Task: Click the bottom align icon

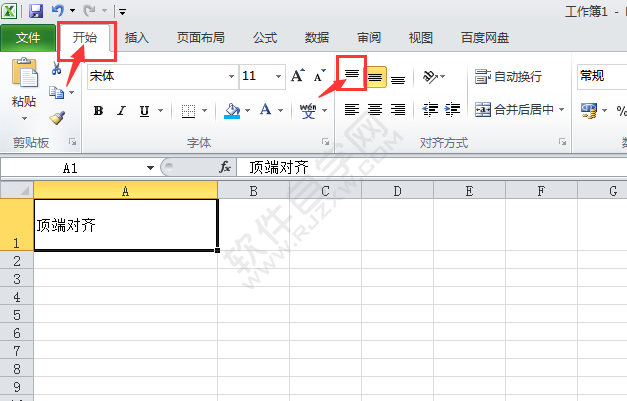Action: (x=398, y=77)
